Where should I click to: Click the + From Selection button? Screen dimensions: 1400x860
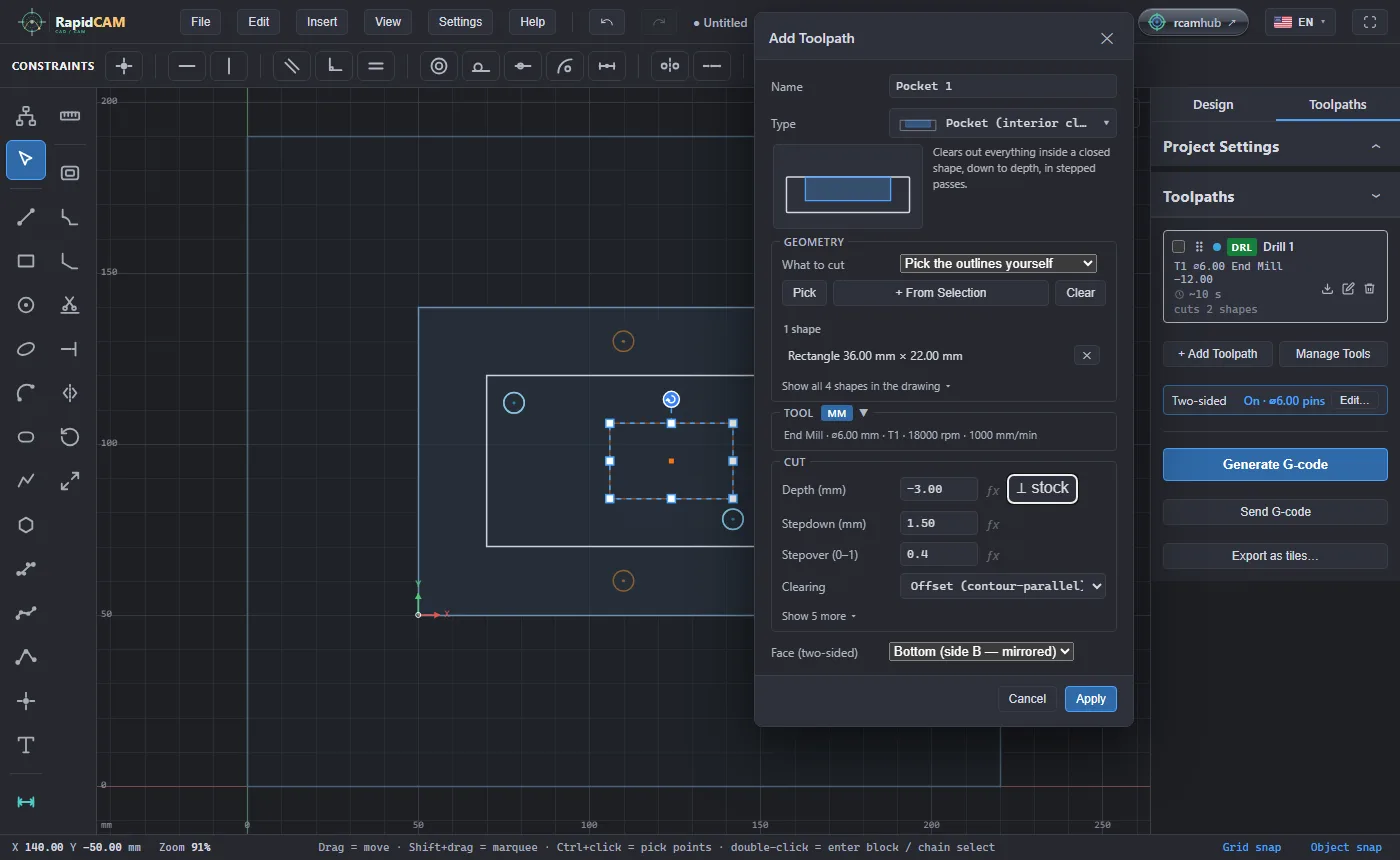pyautogui.click(x=941, y=293)
